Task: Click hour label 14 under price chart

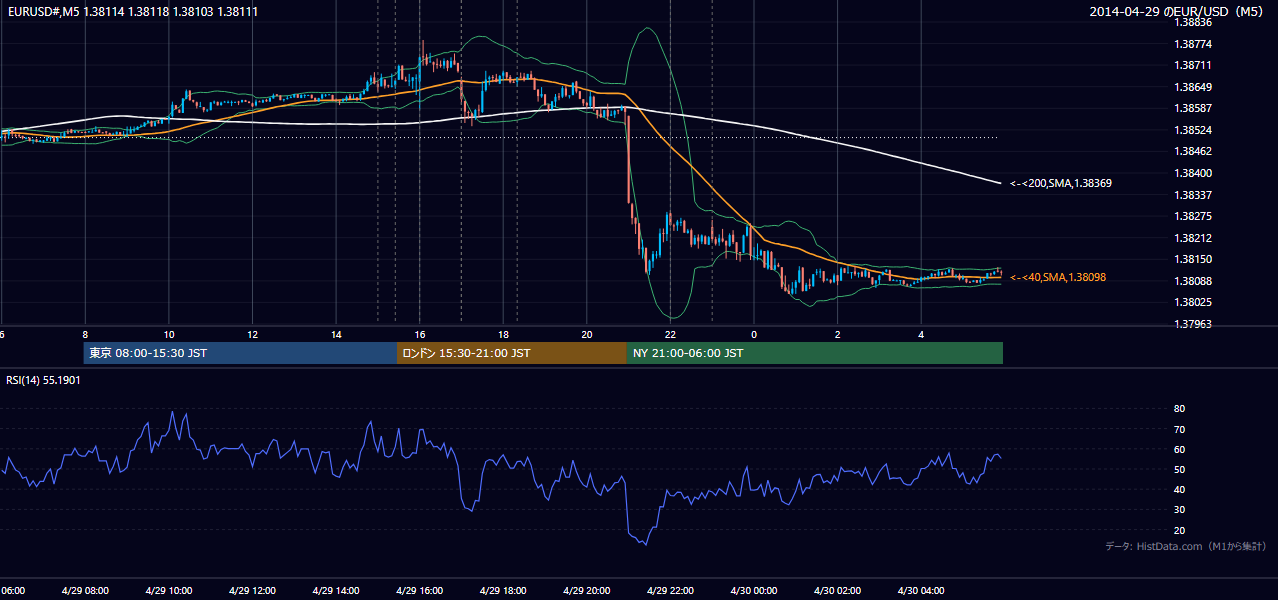Action: click(336, 334)
